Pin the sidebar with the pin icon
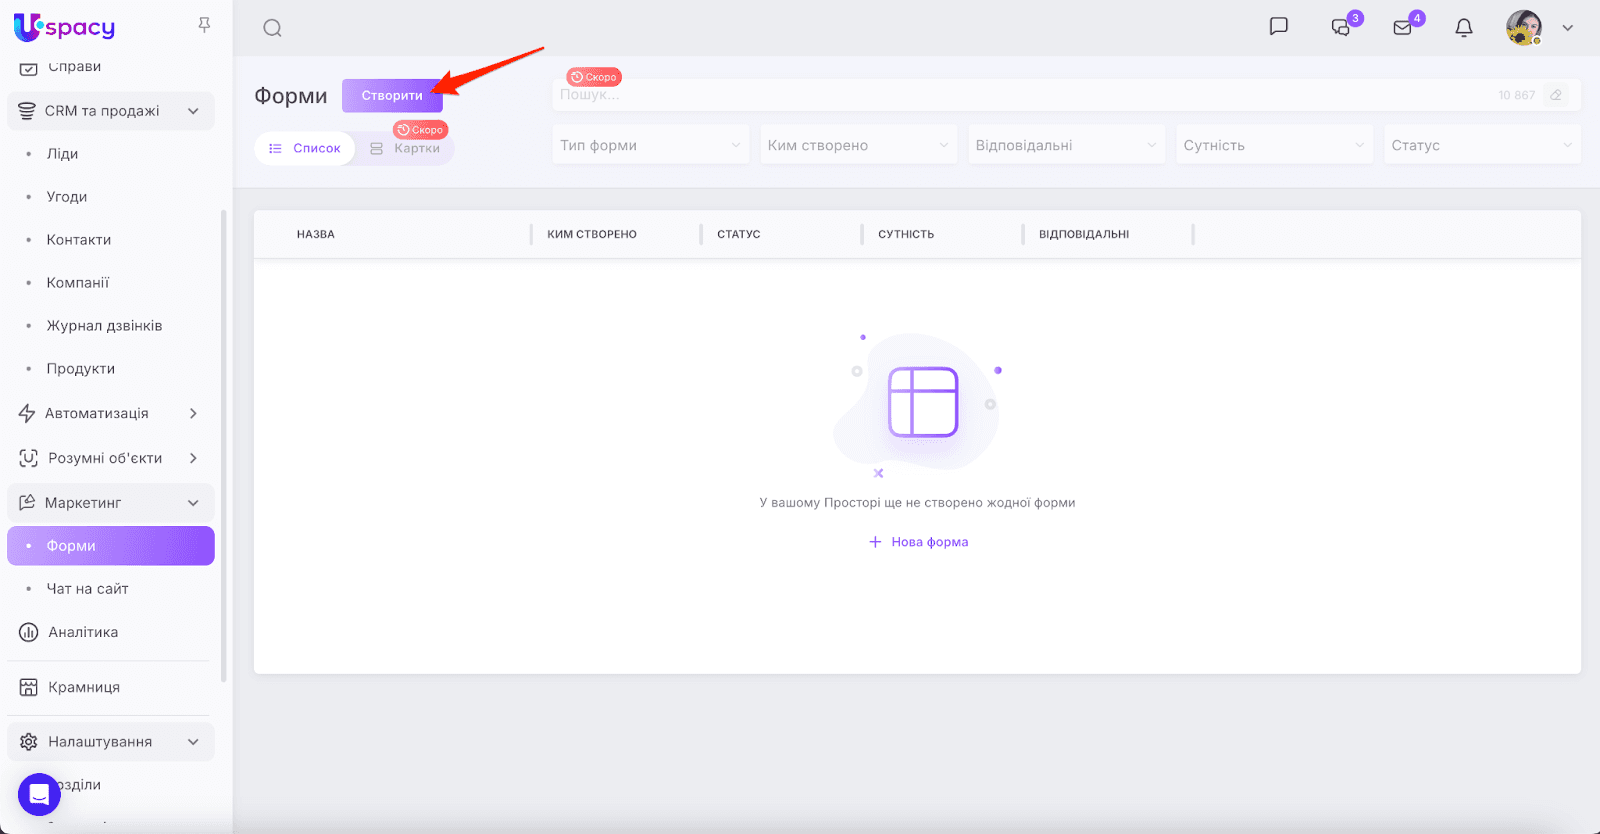This screenshot has height=834, width=1600. [x=204, y=25]
